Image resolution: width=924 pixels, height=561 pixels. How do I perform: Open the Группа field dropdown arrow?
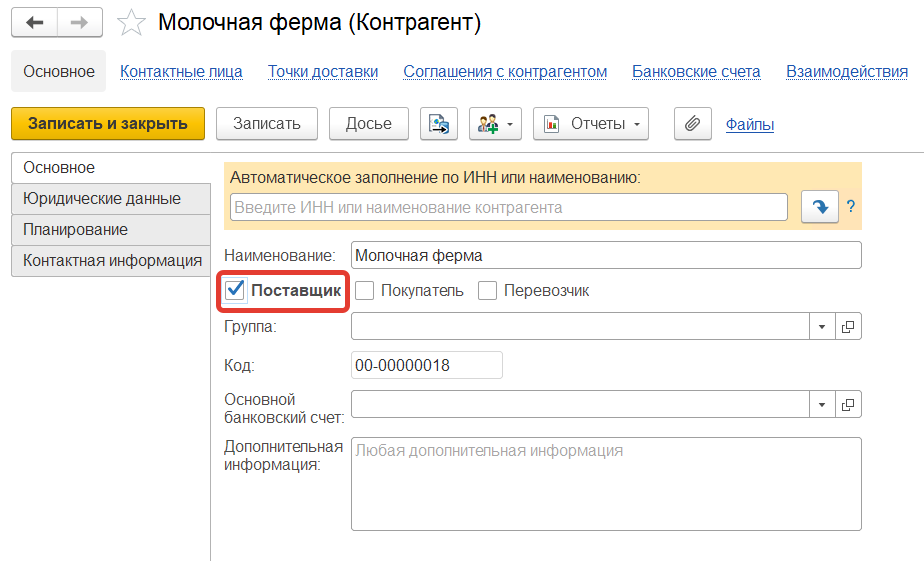pos(821,326)
